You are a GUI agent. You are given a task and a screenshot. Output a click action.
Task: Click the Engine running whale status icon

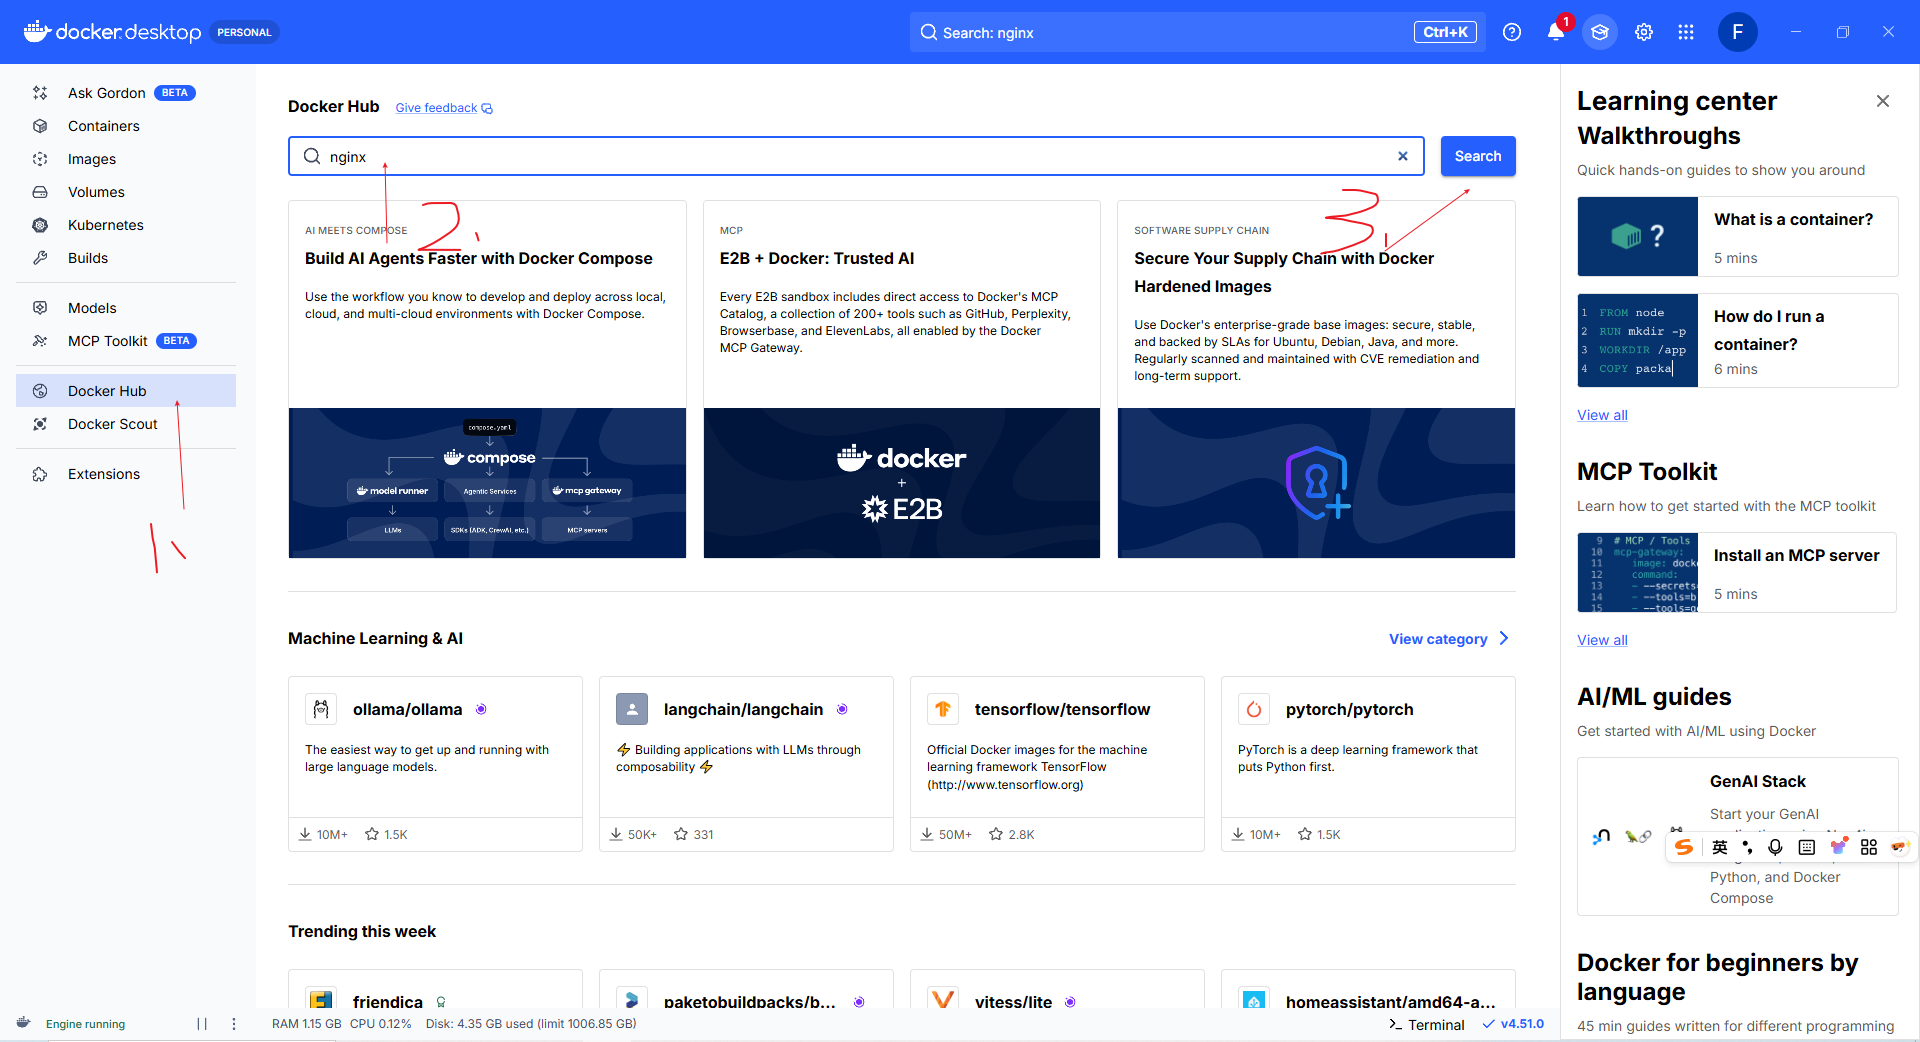point(24,1023)
